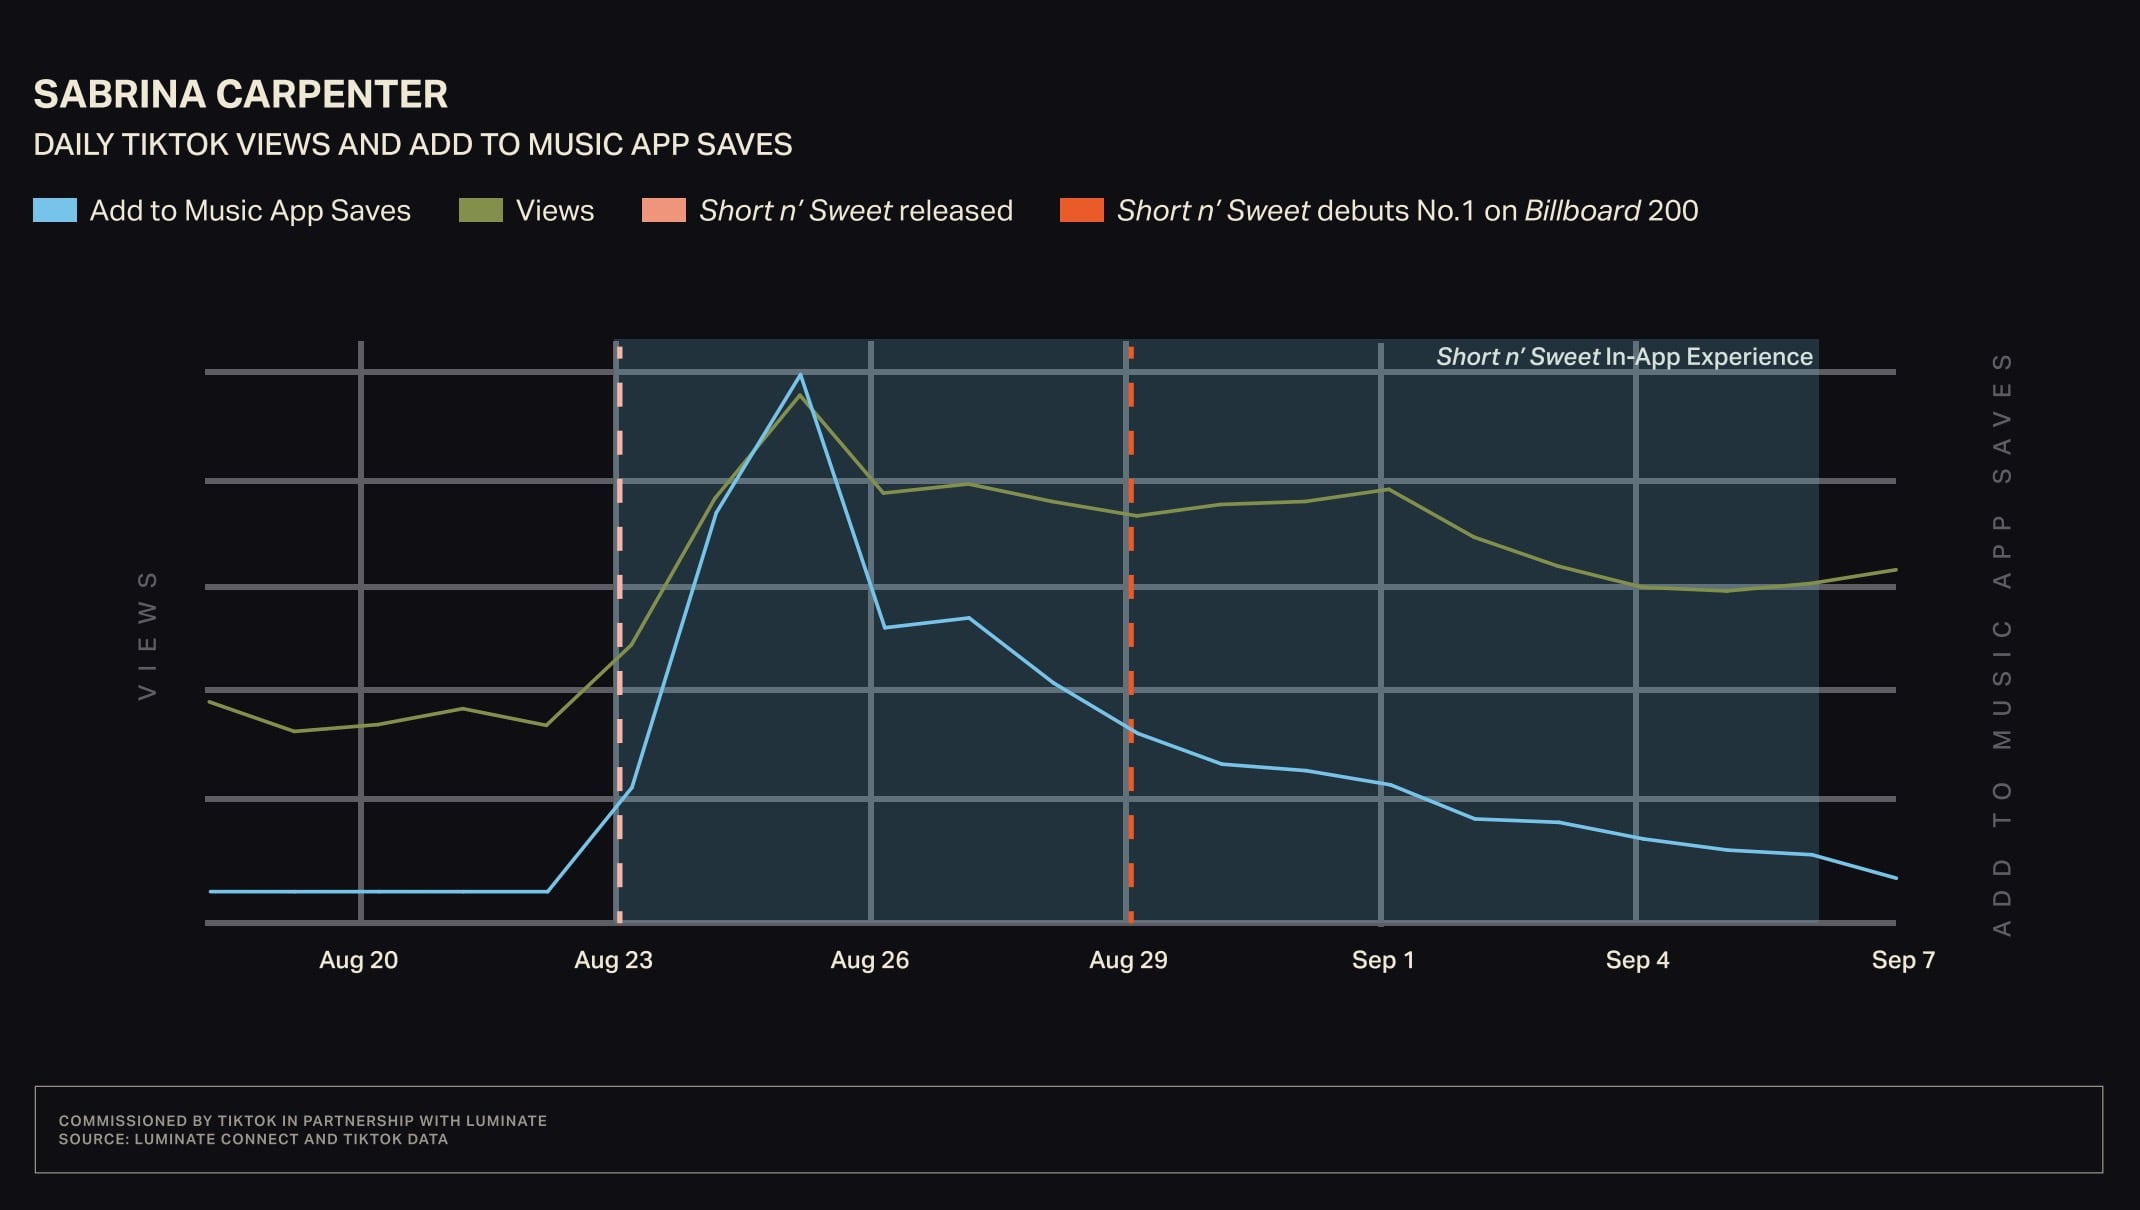Click the blue Add to Music App Saves swatch

55,210
